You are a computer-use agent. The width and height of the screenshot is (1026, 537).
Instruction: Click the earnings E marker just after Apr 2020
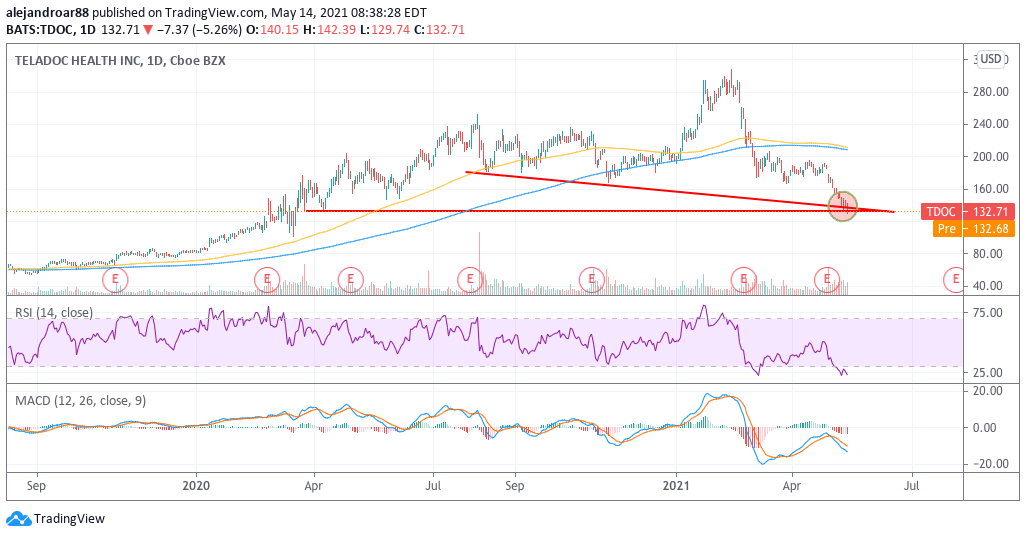pyautogui.click(x=350, y=279)
